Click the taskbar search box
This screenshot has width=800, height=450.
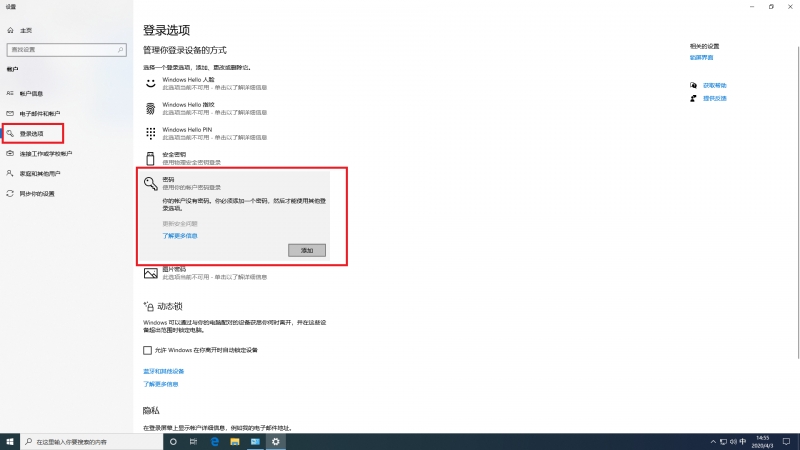pyautogui.click(x=91, y=442)
